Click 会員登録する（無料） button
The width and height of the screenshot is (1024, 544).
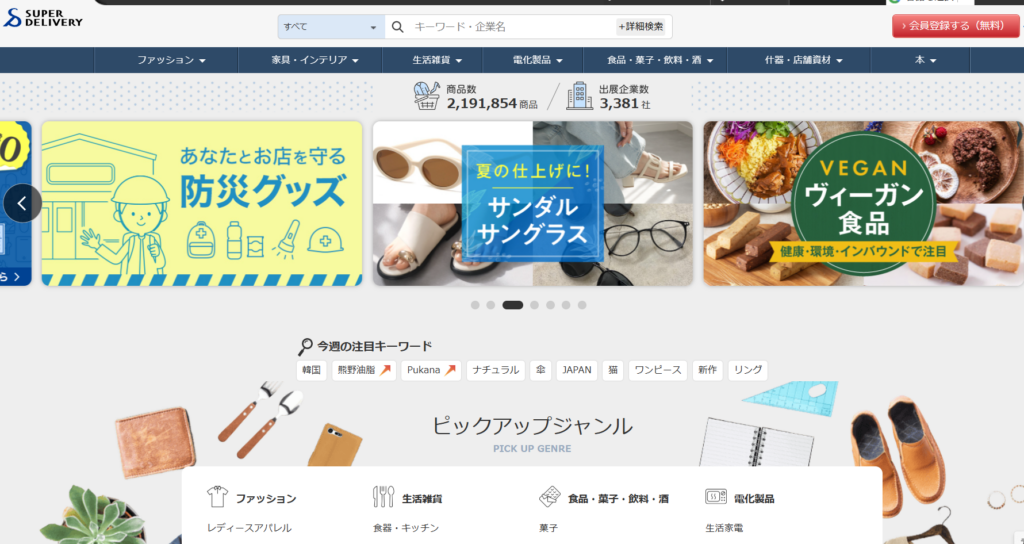955,26
